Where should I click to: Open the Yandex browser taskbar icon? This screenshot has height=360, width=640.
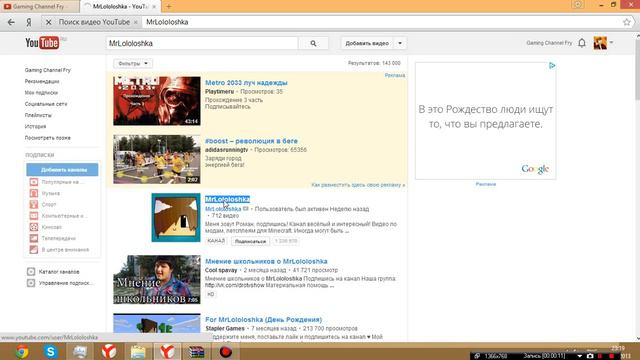point(109,351)
